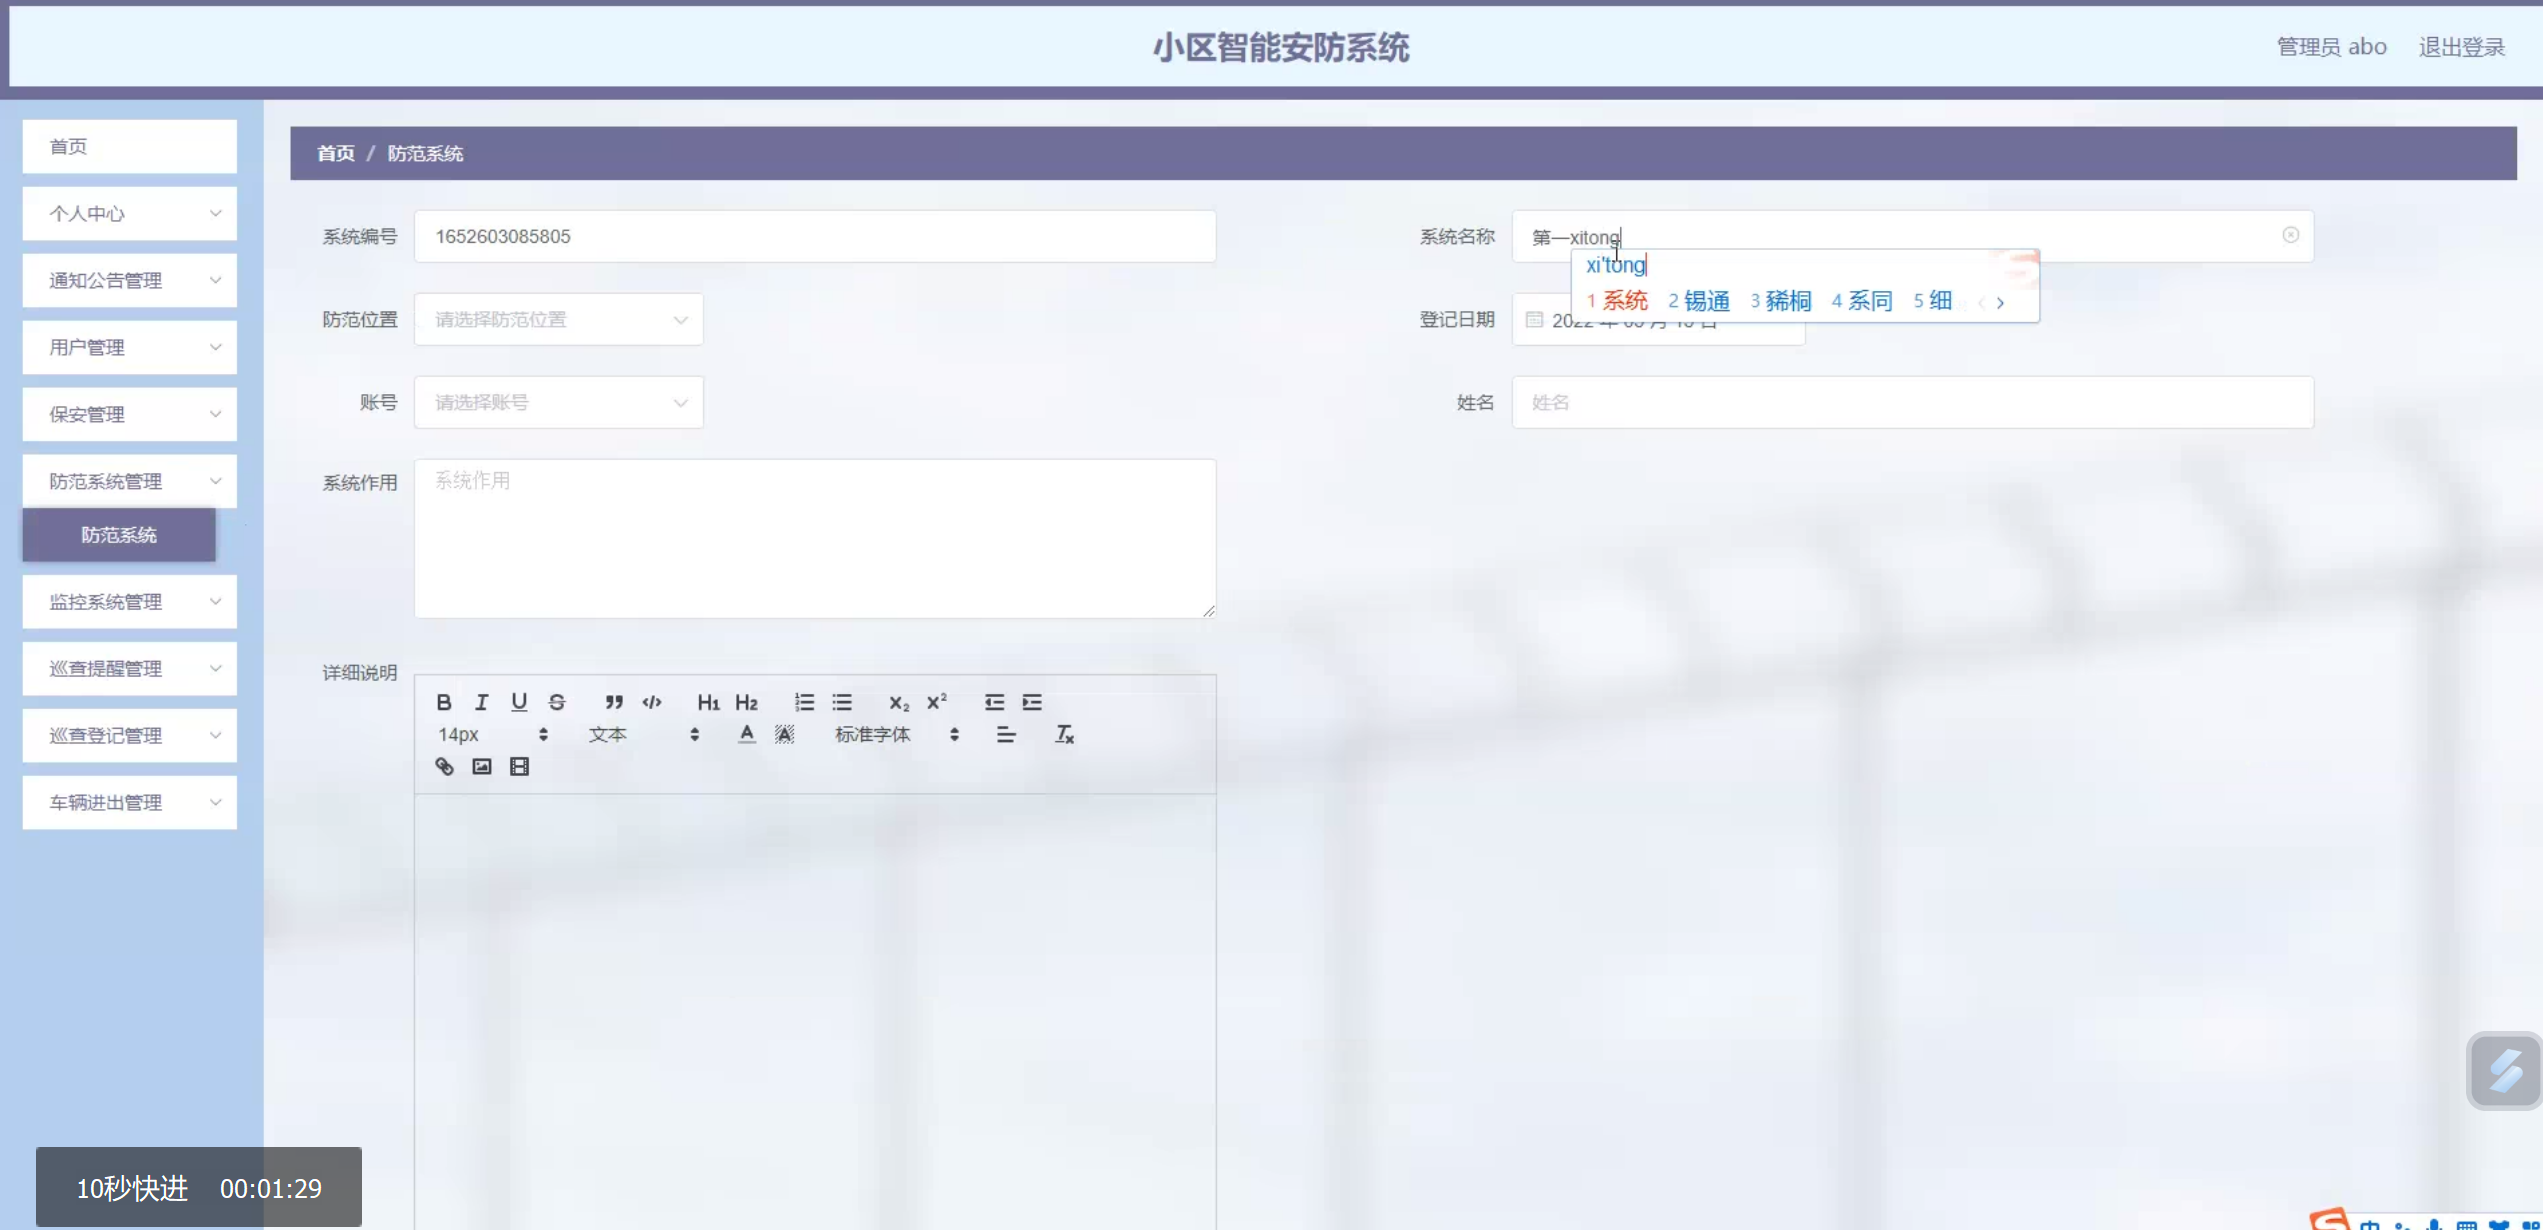The height and width of the screenshot is (1230, 2543).
Task: Select the 防范系统 sidebar submenu item
Action: (x=119, y=535)
